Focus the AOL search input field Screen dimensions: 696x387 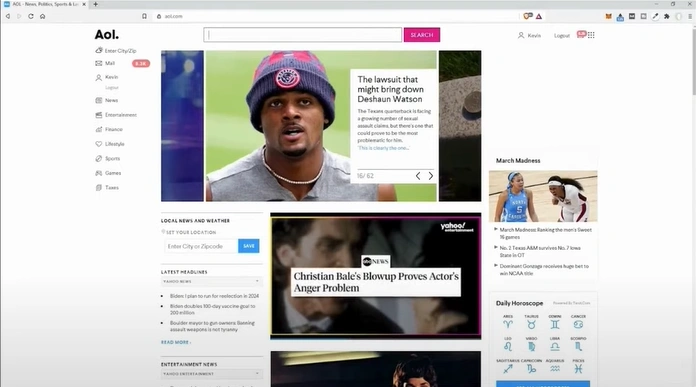303,35
